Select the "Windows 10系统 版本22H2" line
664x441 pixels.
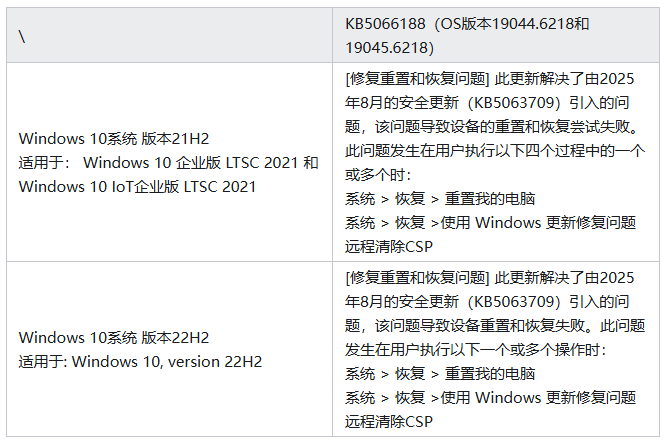[x=113, y=338]
